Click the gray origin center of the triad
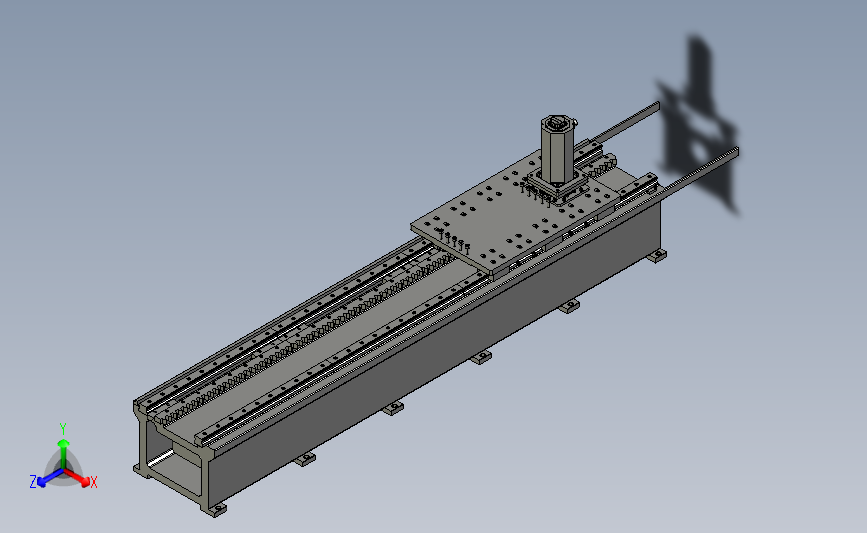The width and height of the screenshot is (867, 533). click(x=63, y=470)
